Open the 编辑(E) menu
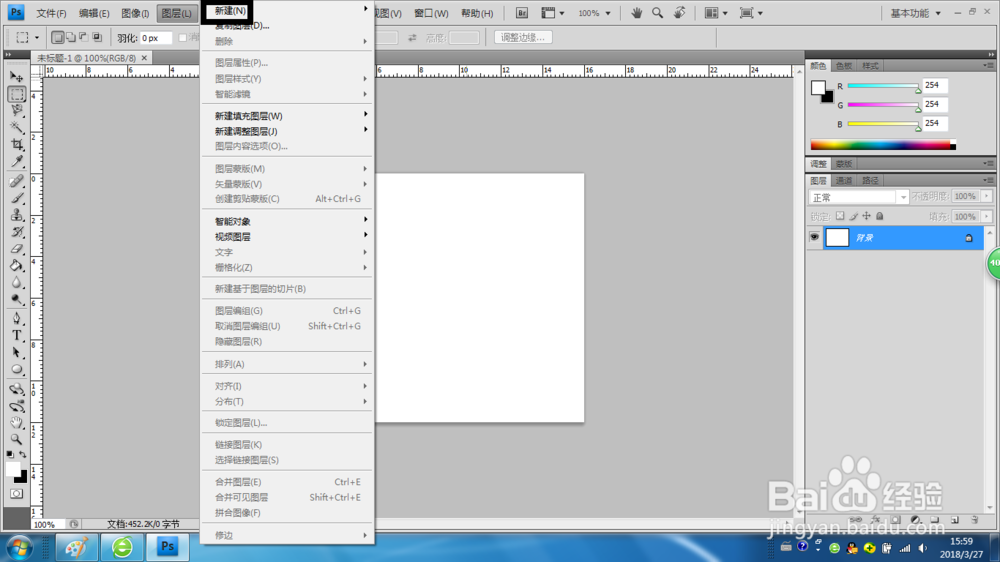The width and height of the screenshot is (1000, 562). click(94, 13)
